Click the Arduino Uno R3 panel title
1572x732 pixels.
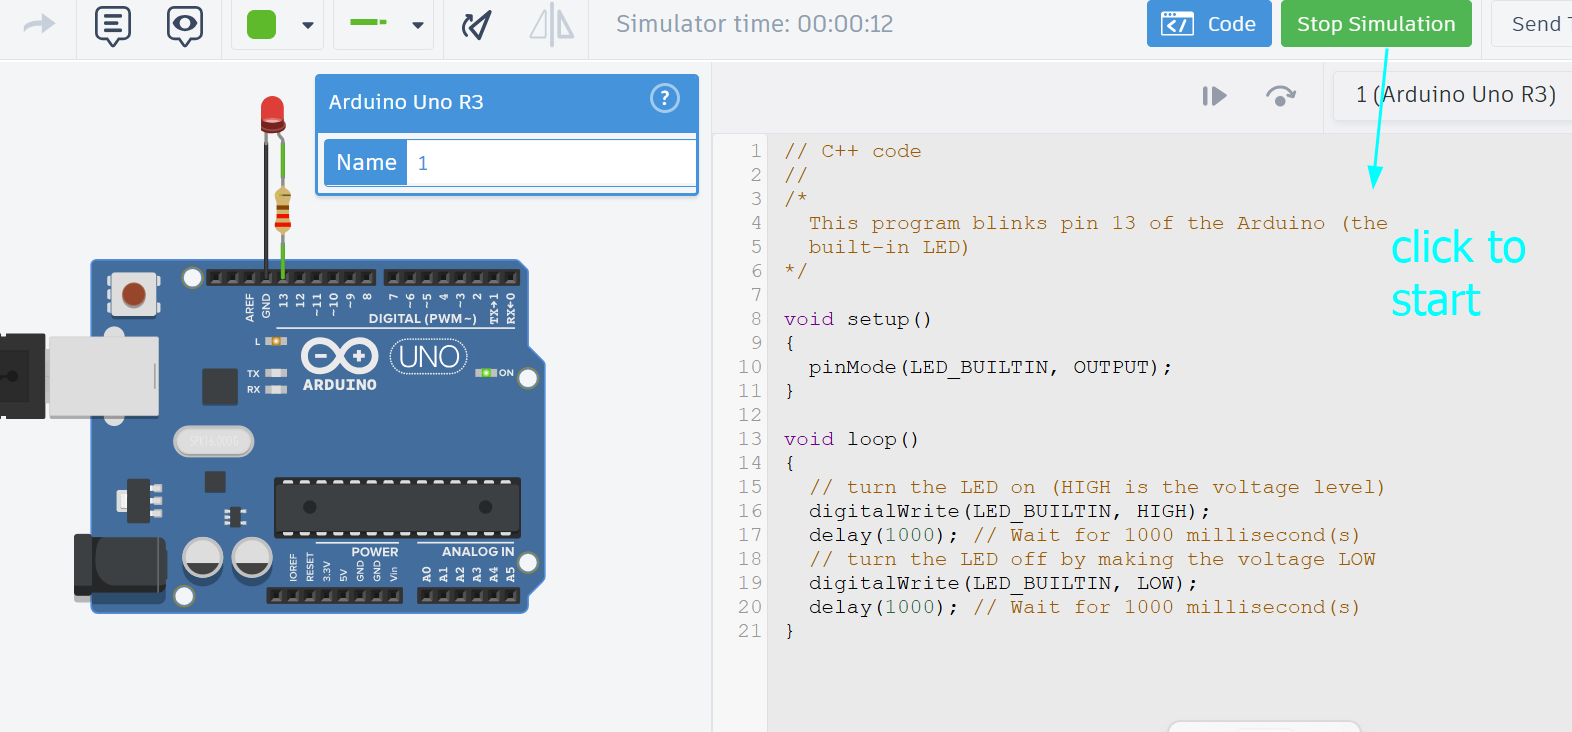(x=406, y=102)
